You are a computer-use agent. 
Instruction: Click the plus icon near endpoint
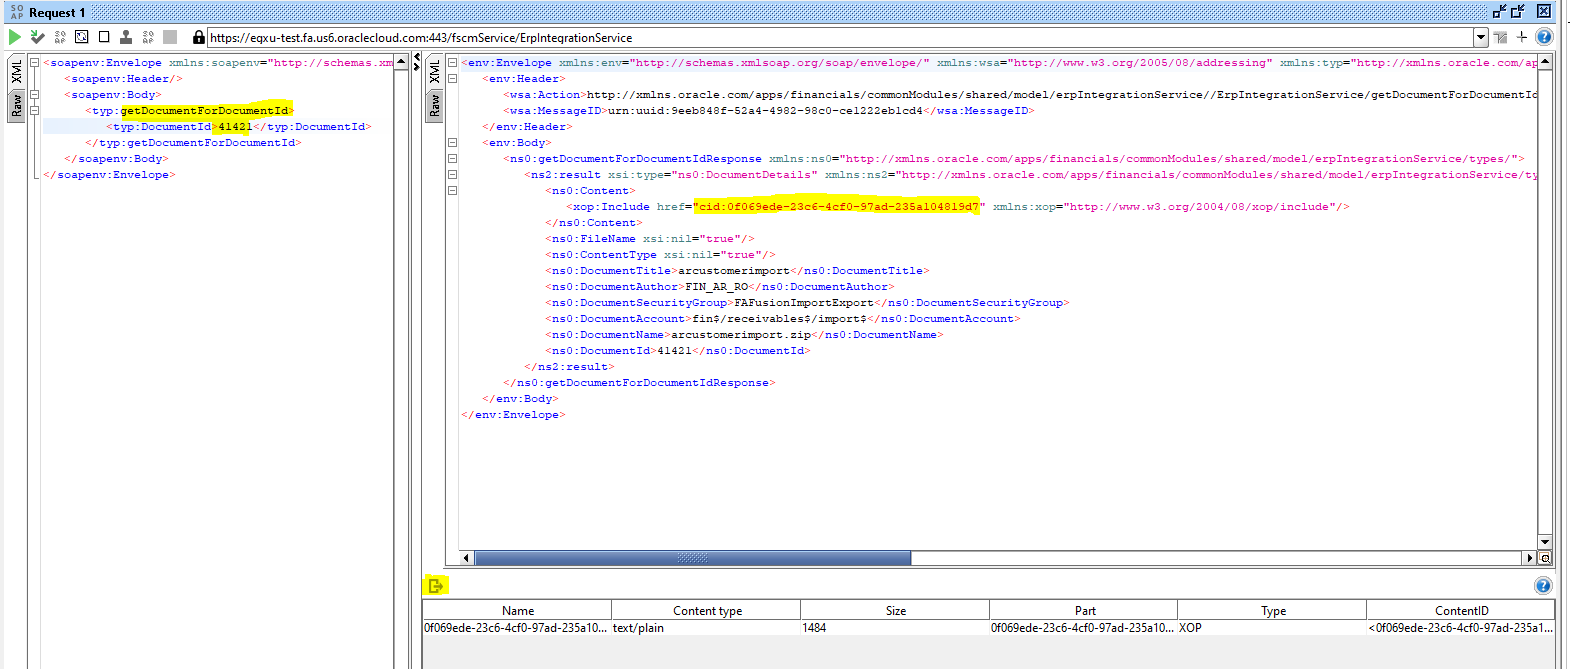click(1522, 37)
